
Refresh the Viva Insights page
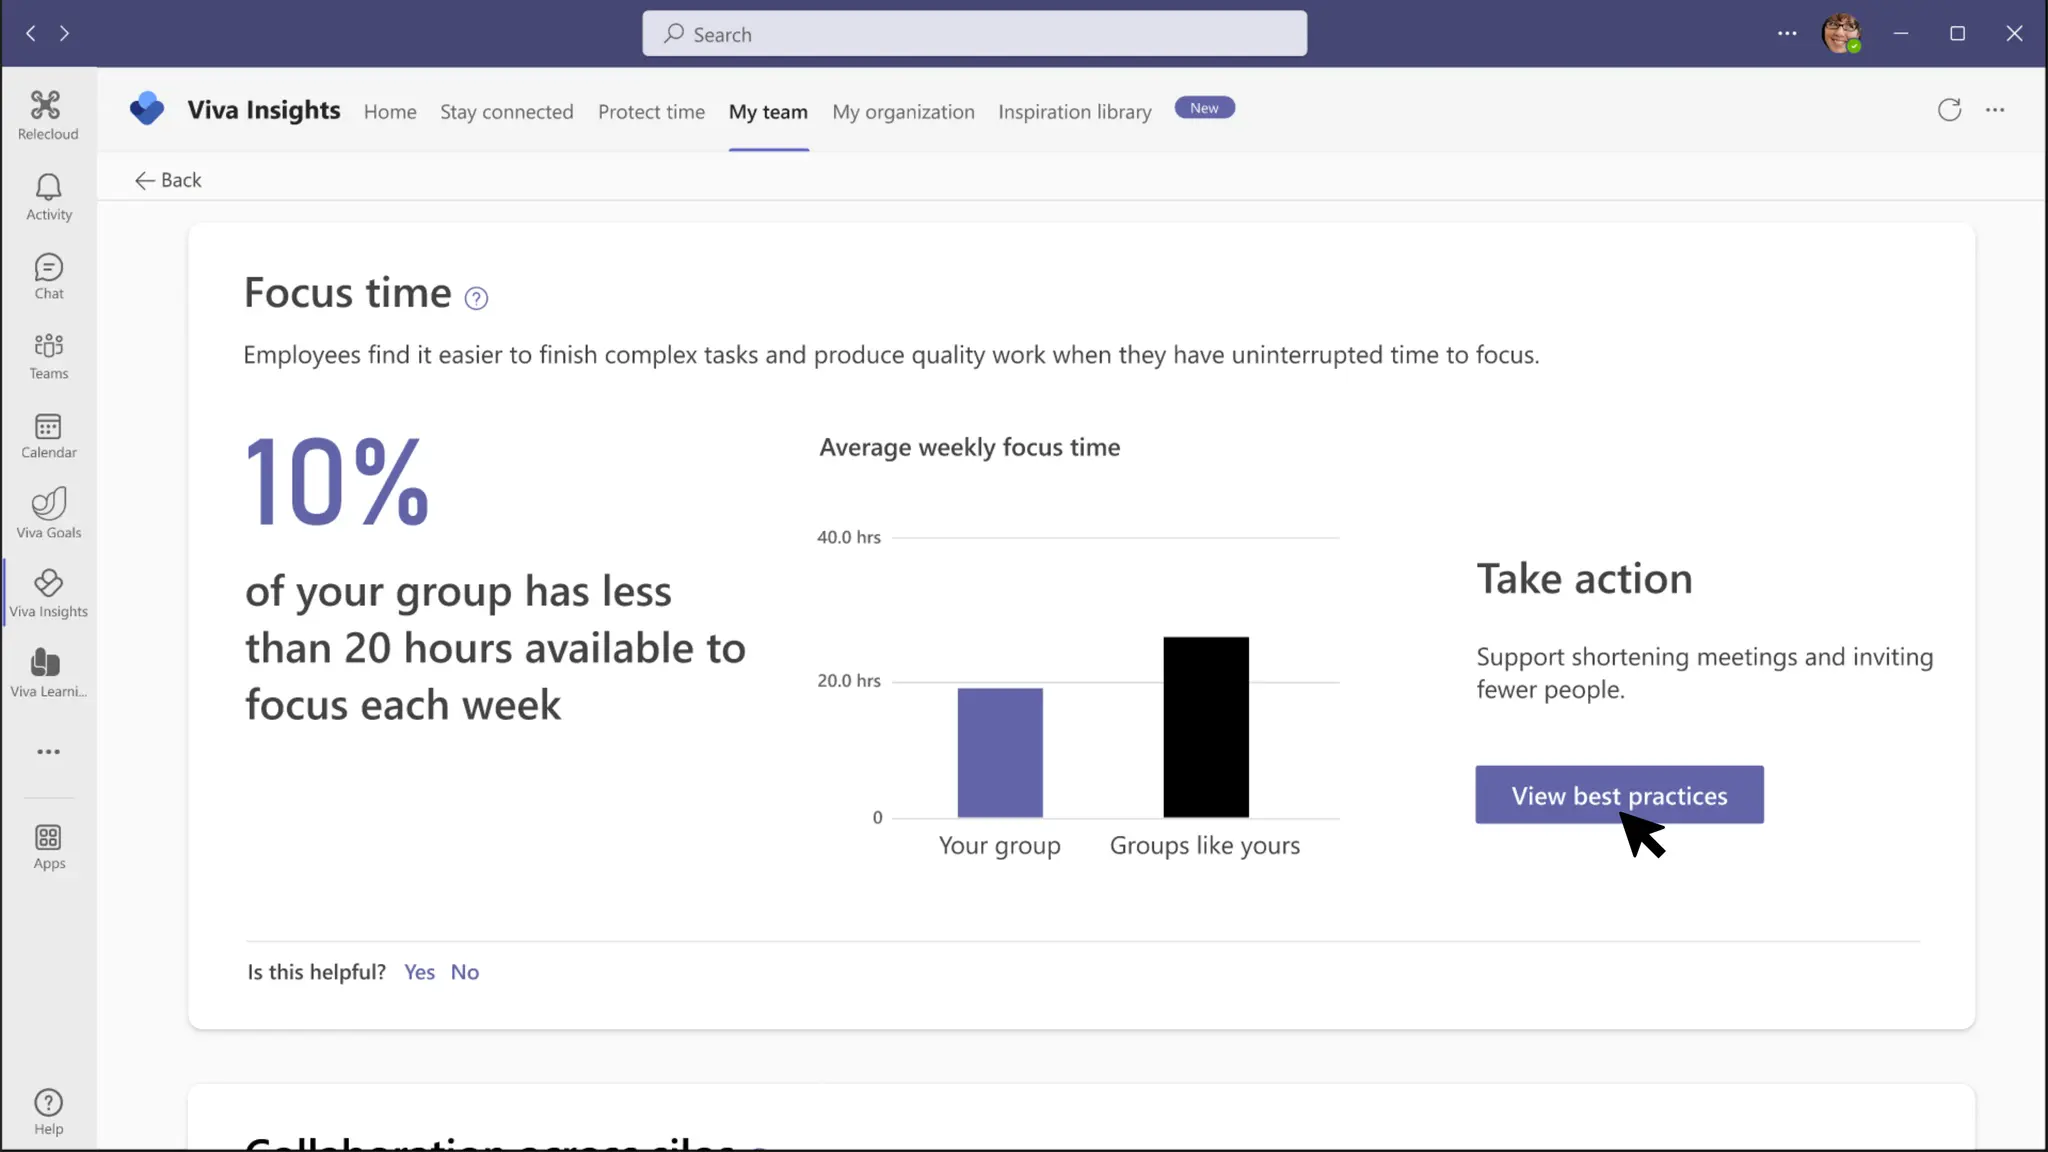tap(1949, 110)
